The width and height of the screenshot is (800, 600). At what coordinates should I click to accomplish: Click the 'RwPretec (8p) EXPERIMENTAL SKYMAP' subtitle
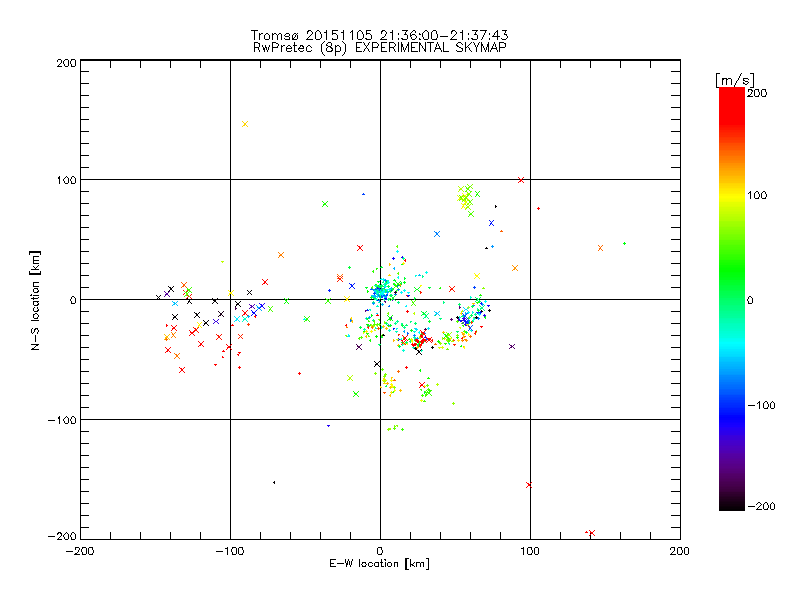coord(380,48)
